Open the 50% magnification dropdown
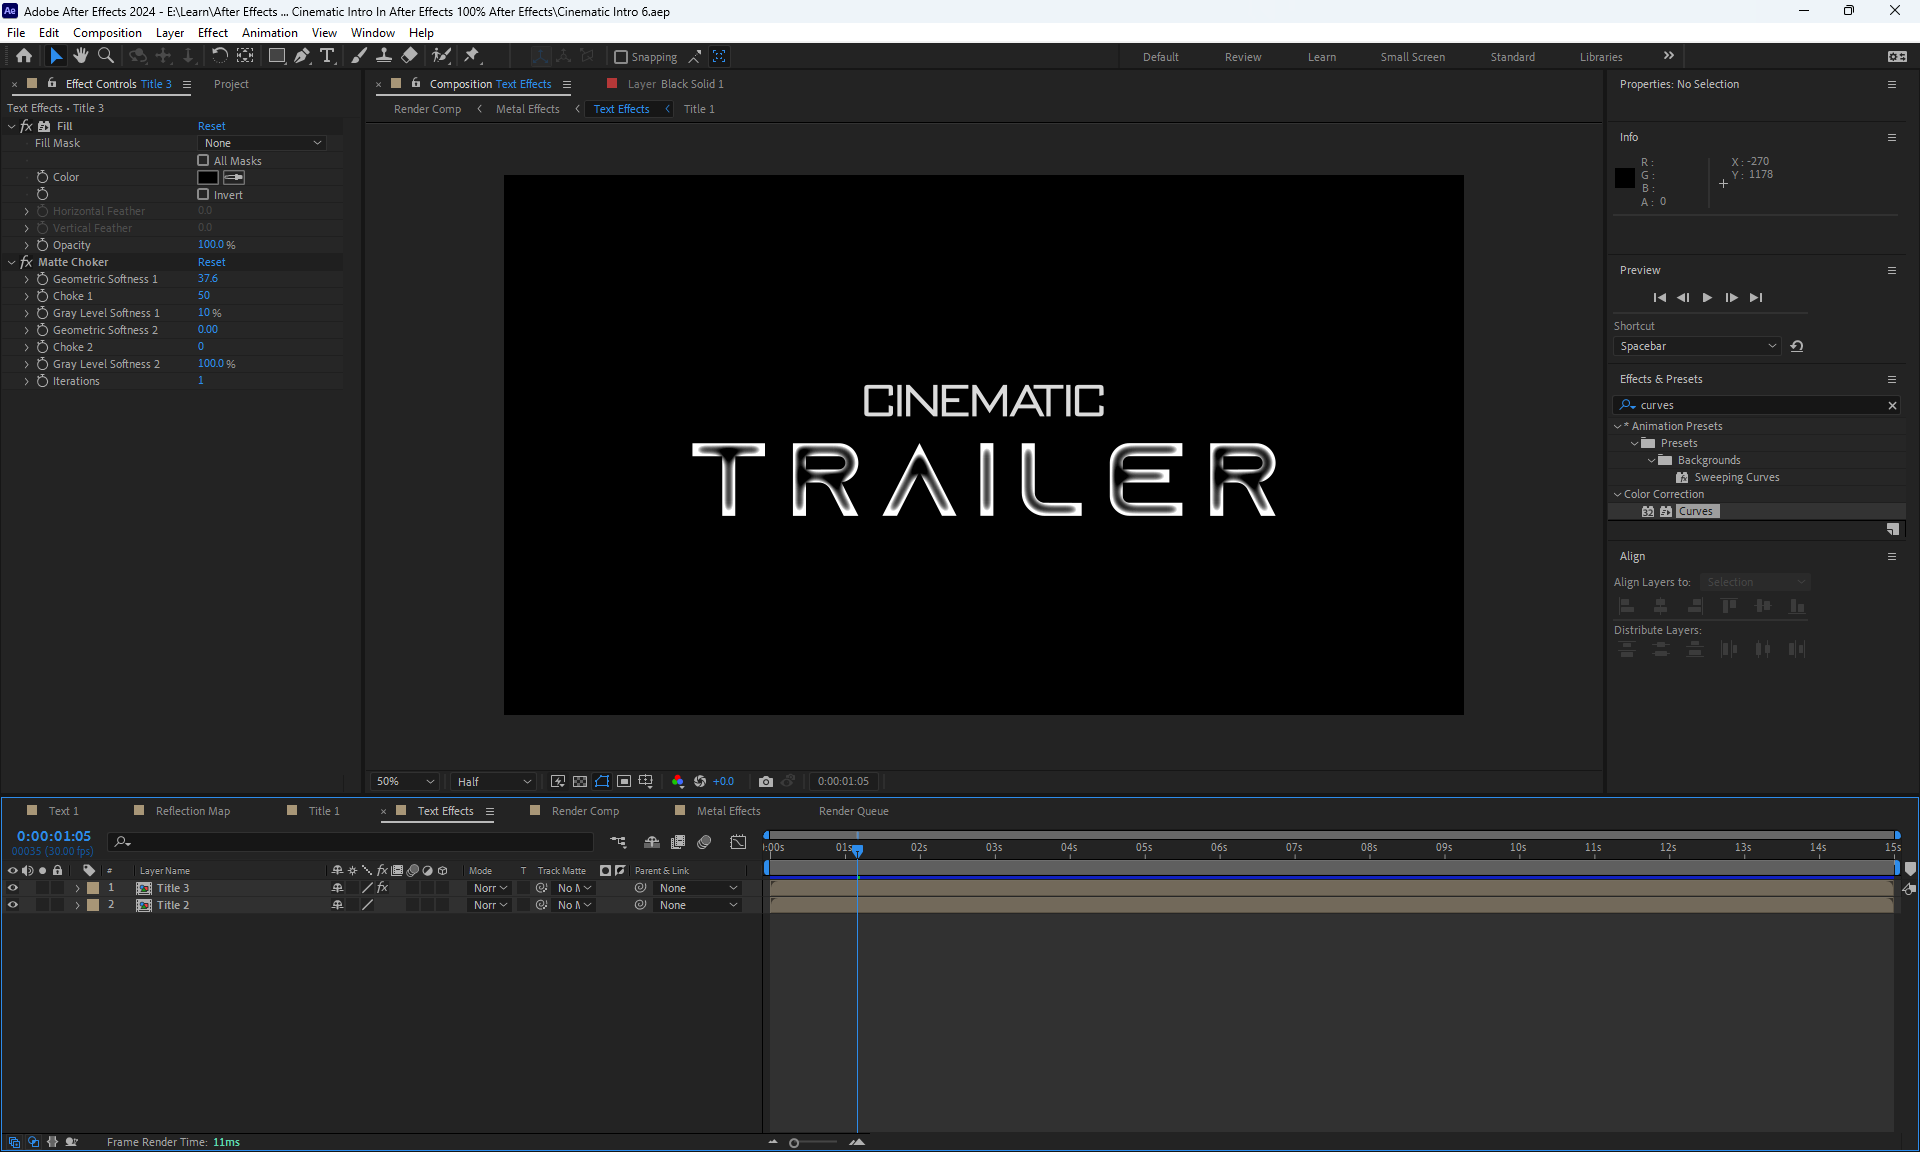The width and height of the screenshot is (1920, 1152). 405,781
